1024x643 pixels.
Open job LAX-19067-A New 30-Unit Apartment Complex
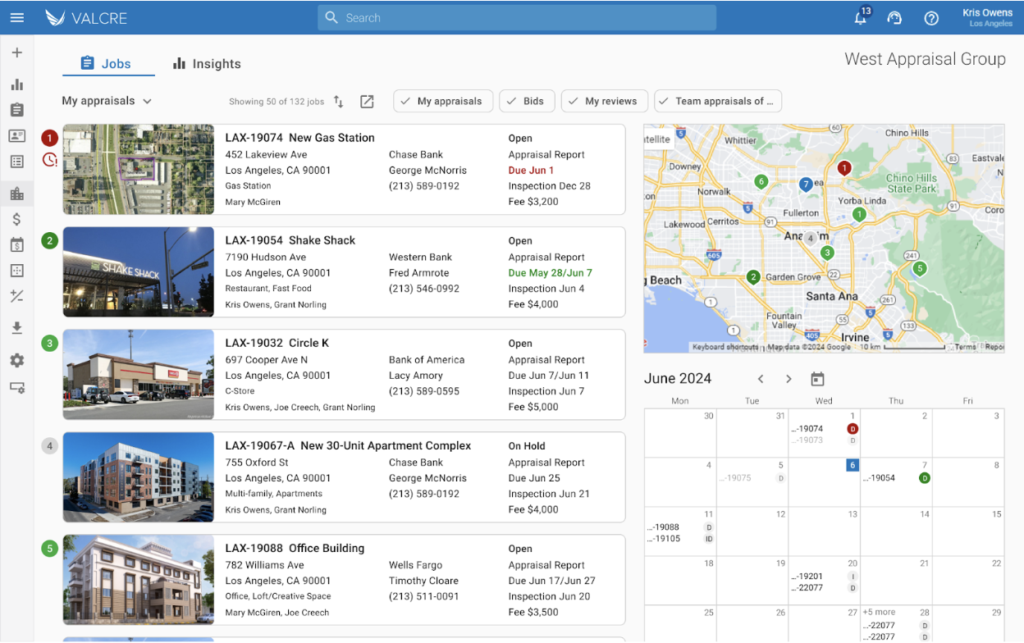tap(344, 477)
